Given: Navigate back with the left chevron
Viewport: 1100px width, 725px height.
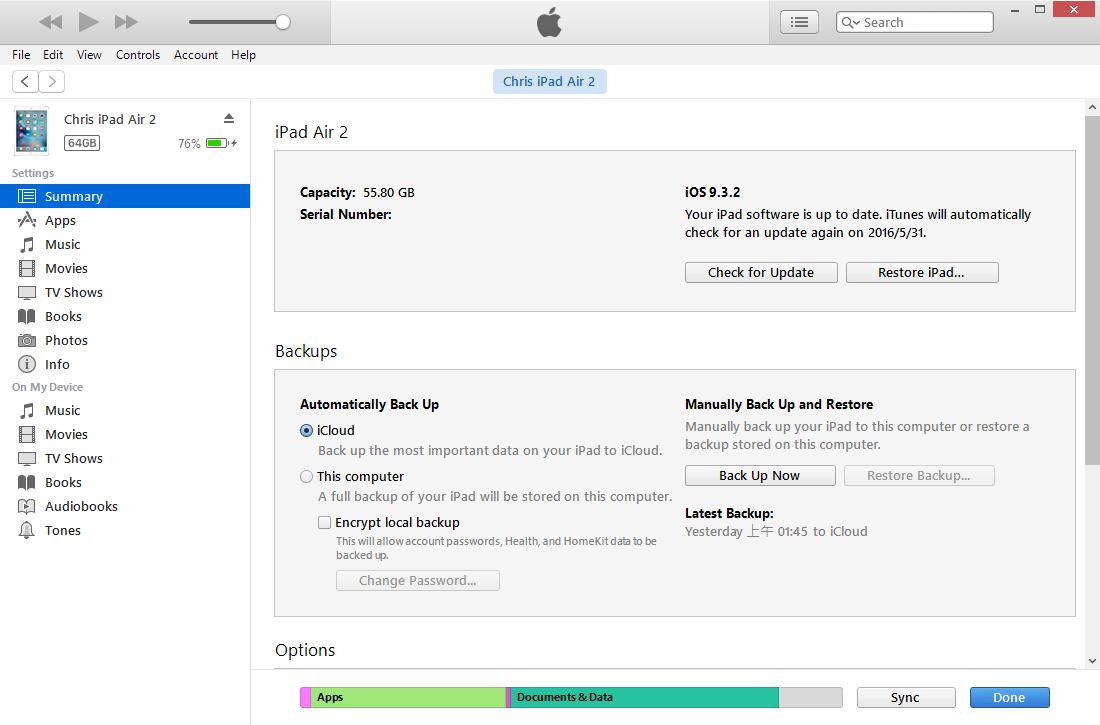Looking at the screenshot, I should click(x=25, y=81).
